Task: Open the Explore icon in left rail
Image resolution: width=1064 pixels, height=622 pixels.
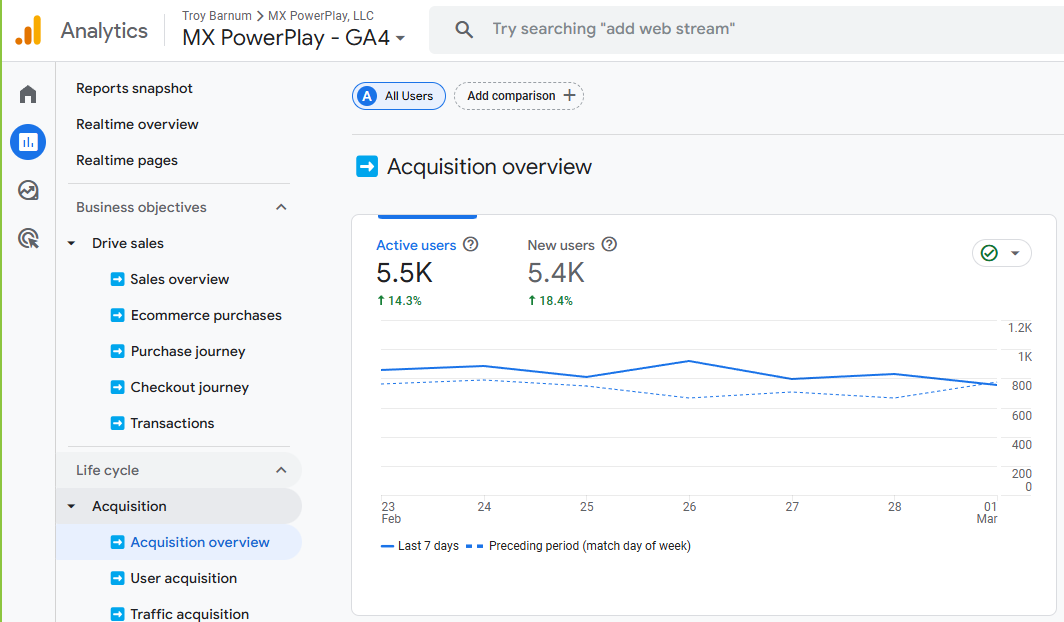Action: (x=28, y=190)
